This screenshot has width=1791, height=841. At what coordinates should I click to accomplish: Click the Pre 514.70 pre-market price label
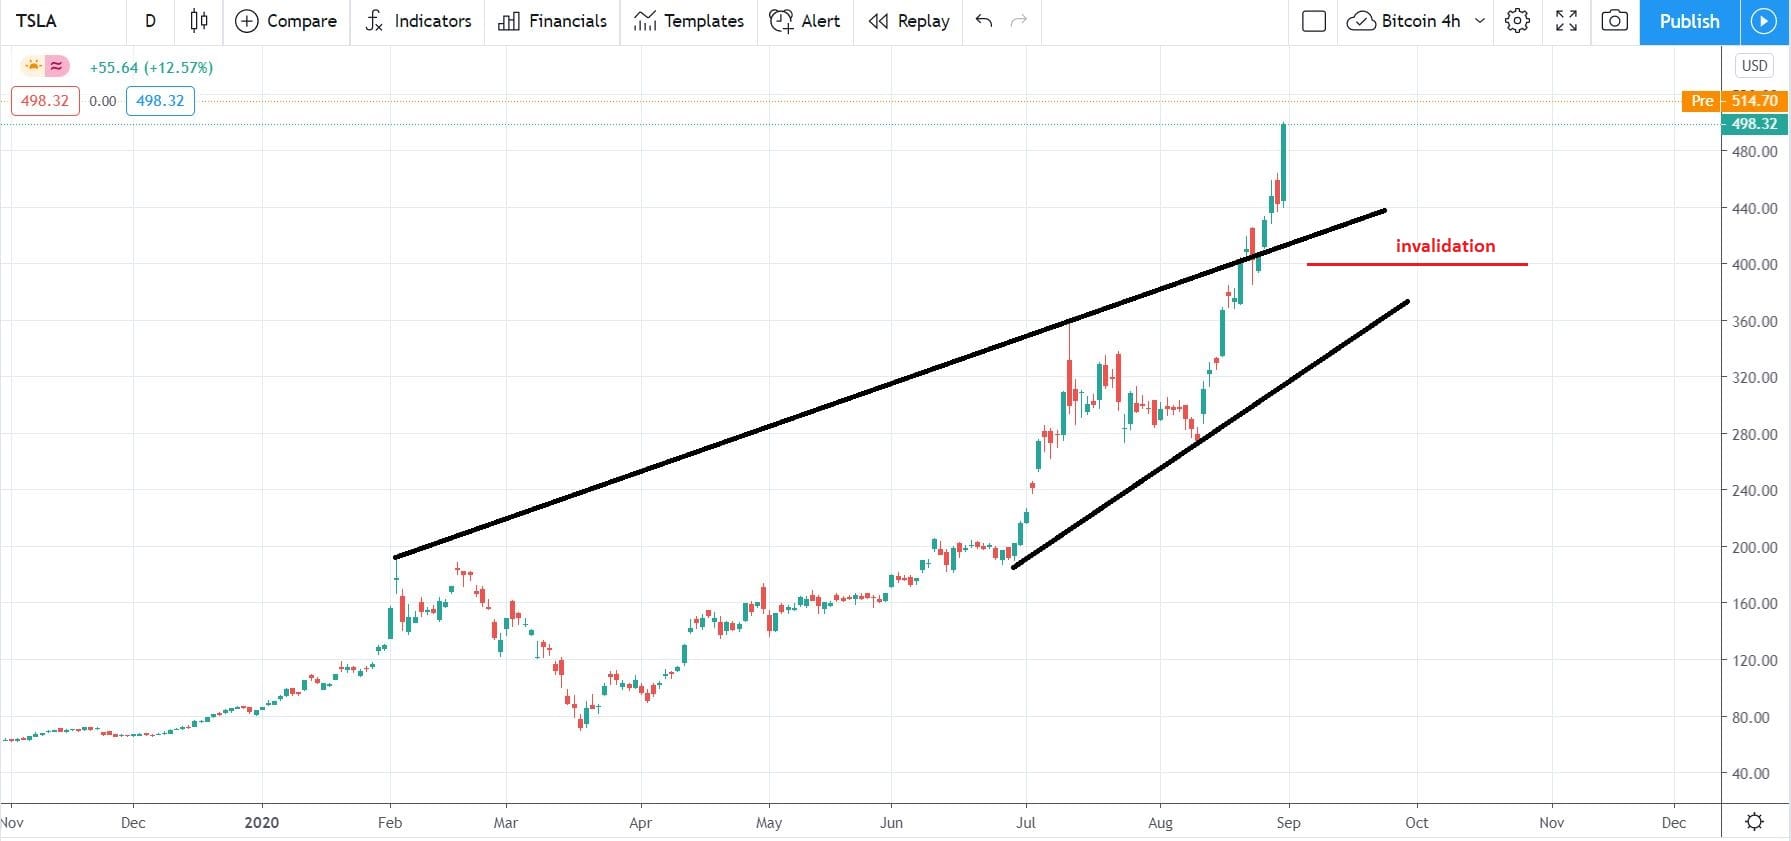tap(1734, 101)
